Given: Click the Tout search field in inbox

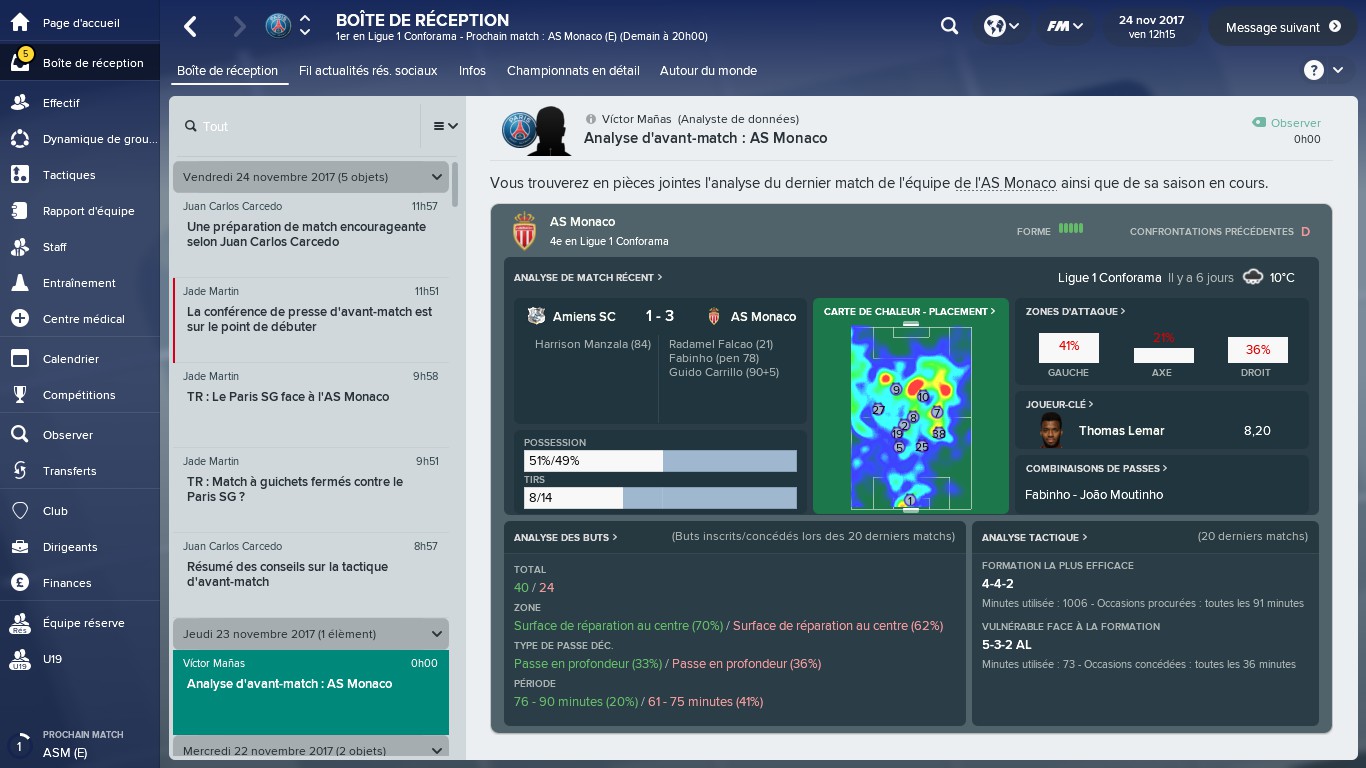Looking at the screenshot, I should point(300,127).
